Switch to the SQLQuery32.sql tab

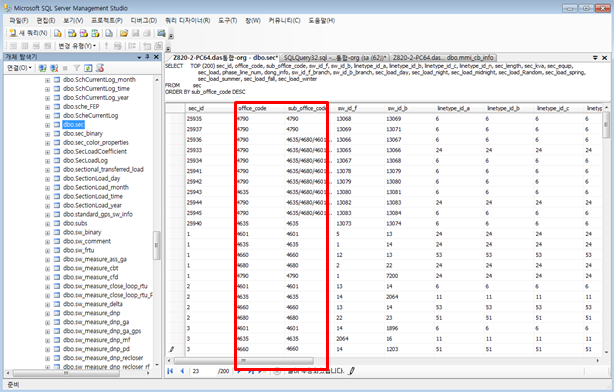[x=335, y=58]
